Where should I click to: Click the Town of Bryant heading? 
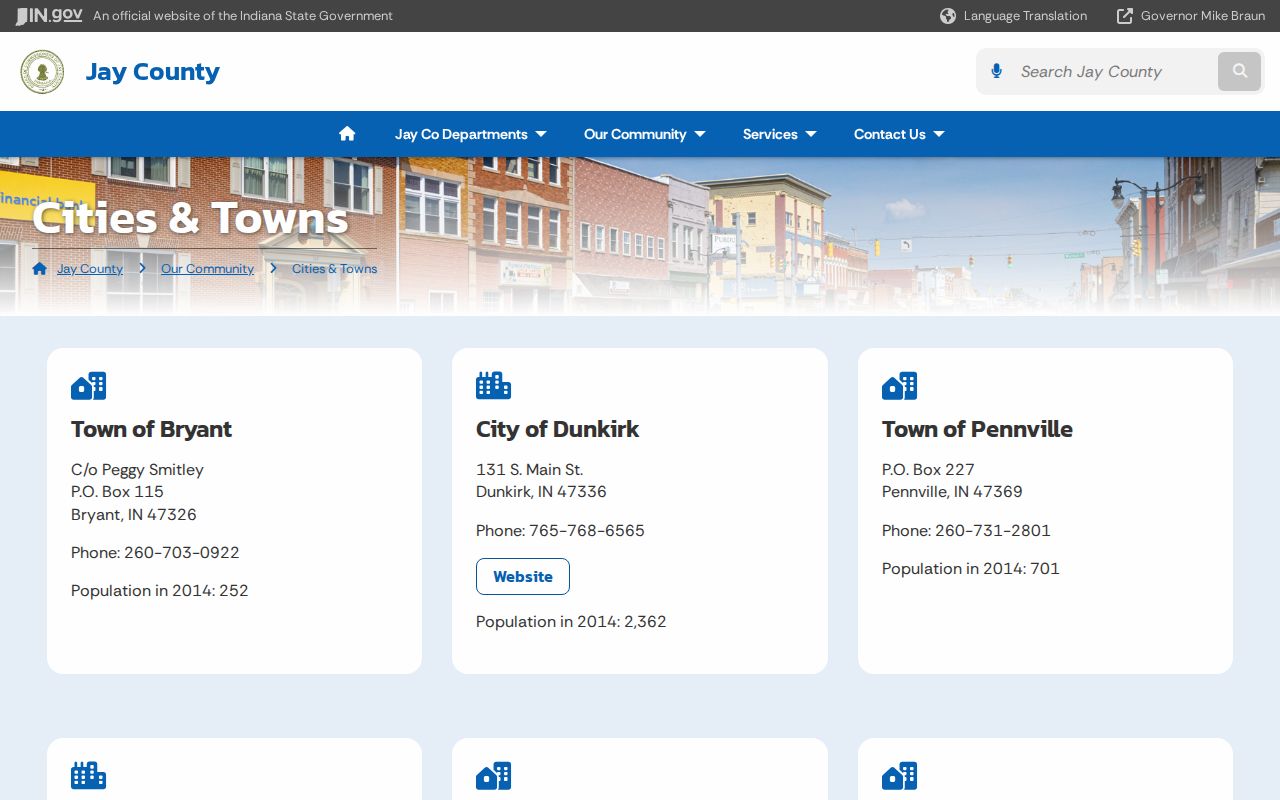(151, 429)
